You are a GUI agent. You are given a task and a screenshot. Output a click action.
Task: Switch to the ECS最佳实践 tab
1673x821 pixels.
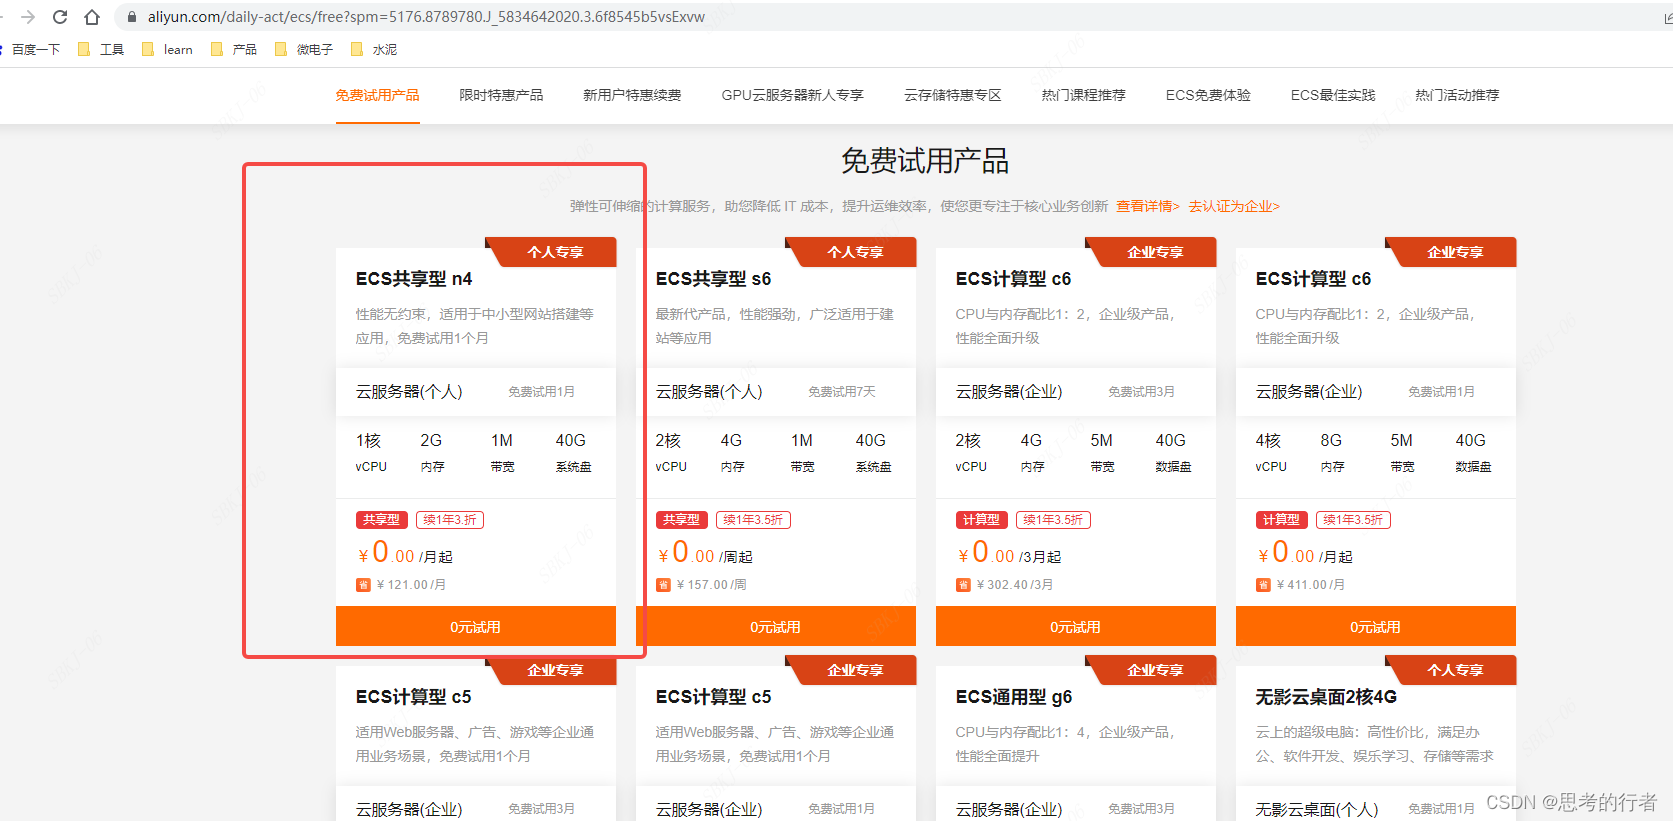[x=1332, y=95]
